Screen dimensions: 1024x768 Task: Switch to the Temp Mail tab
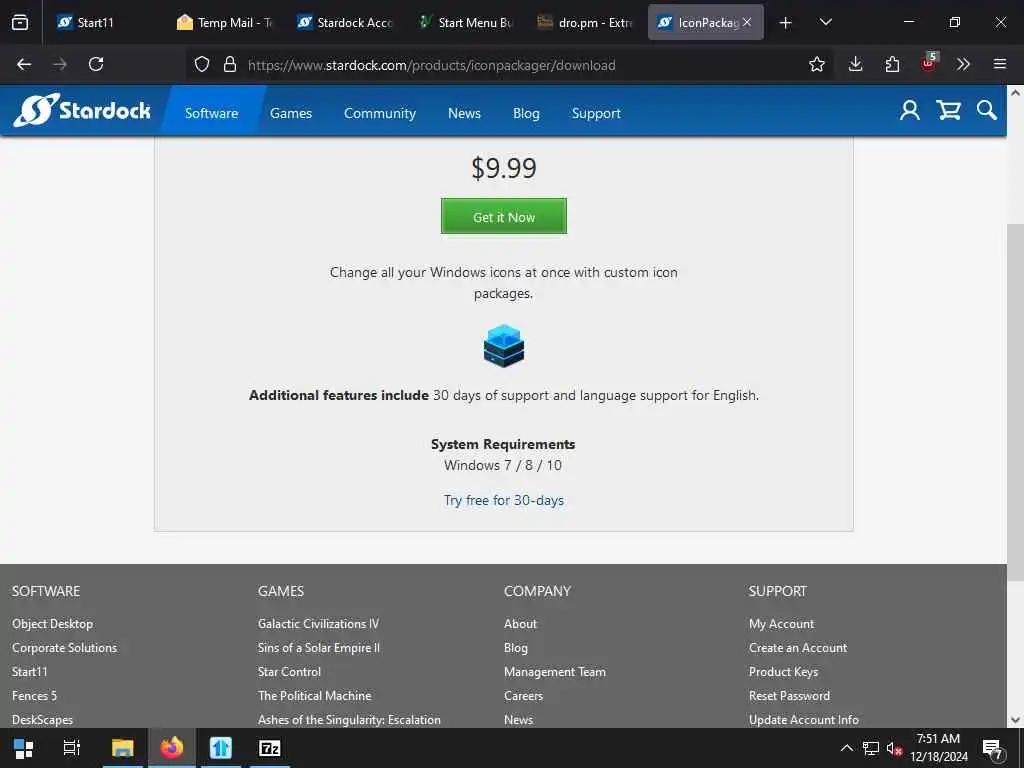(x=225, y=22)
